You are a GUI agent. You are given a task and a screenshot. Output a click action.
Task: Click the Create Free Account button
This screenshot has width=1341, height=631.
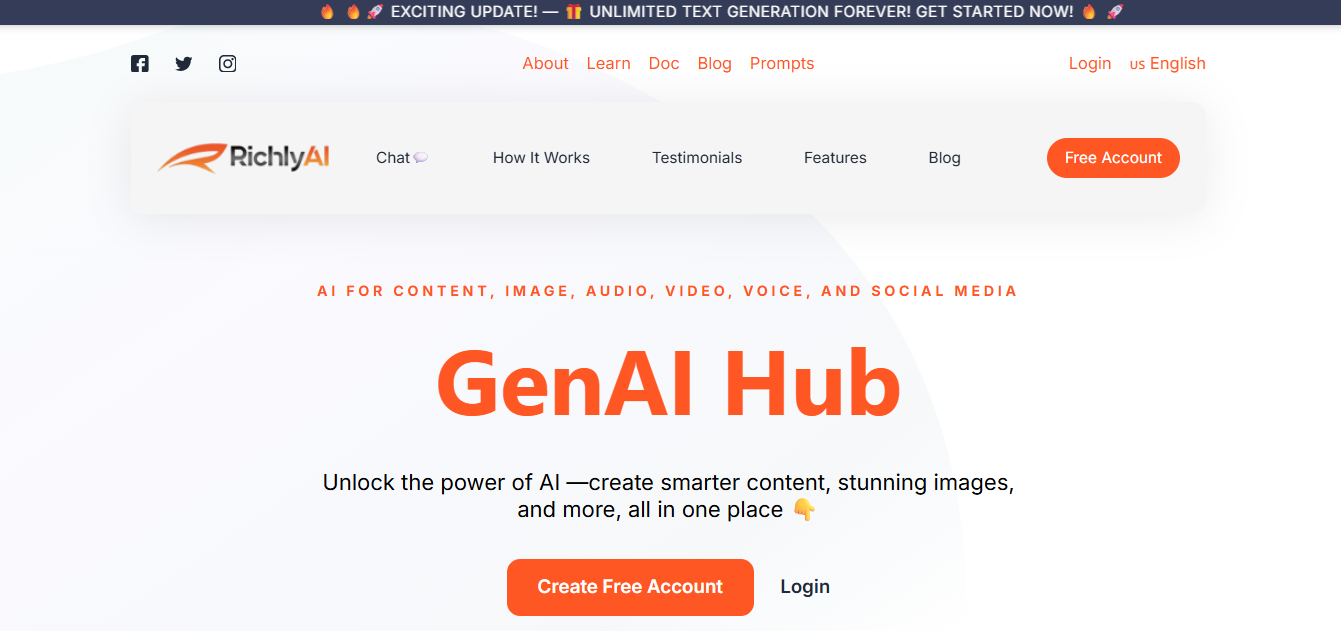pos(630,587)
